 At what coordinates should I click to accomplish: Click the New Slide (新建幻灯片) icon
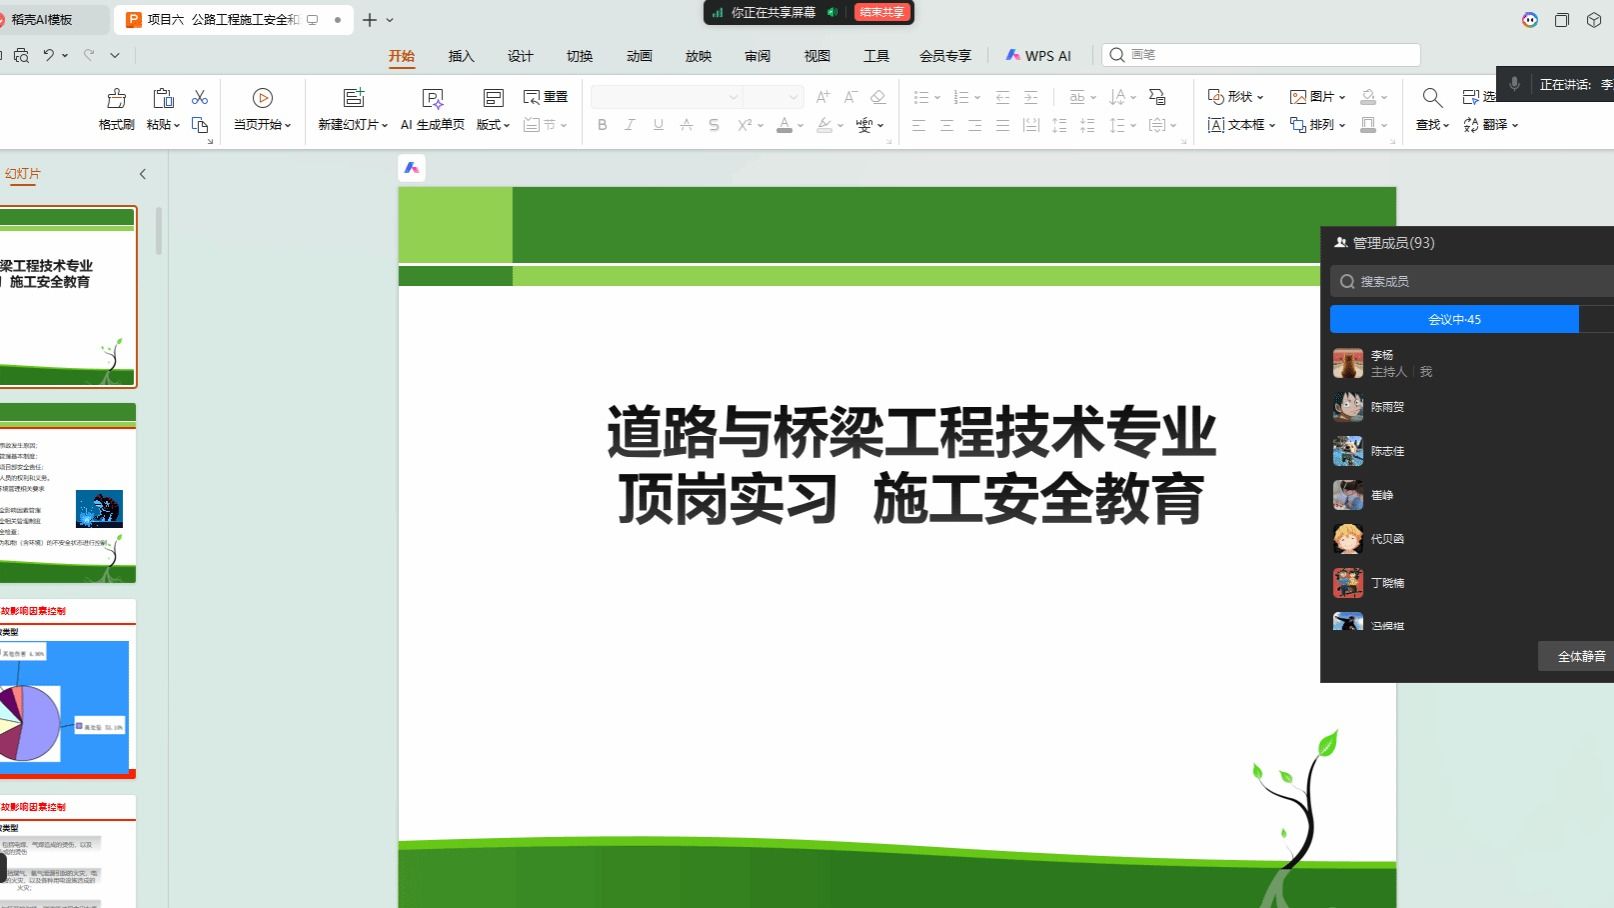click(353, 98)
